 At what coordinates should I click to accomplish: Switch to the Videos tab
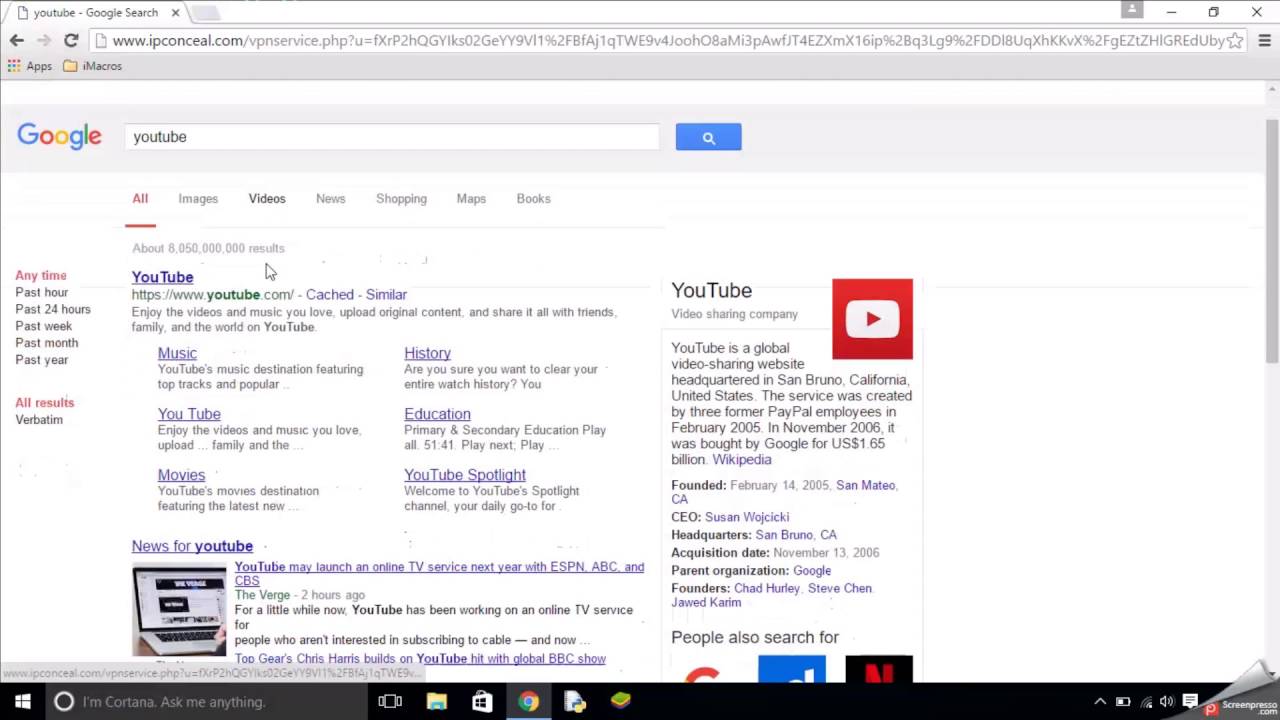coord(267,198)
